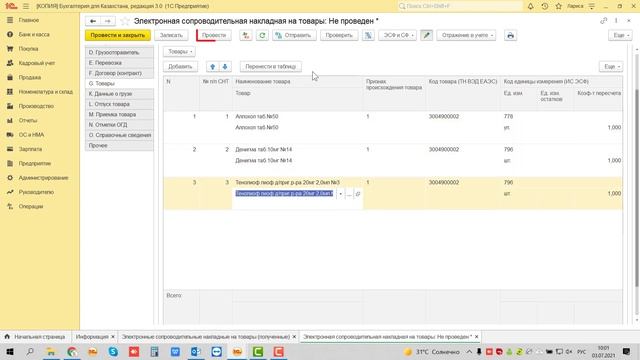Open ОС и НМА section
Viewport: 640px width, 360px height.
point(31,135)
